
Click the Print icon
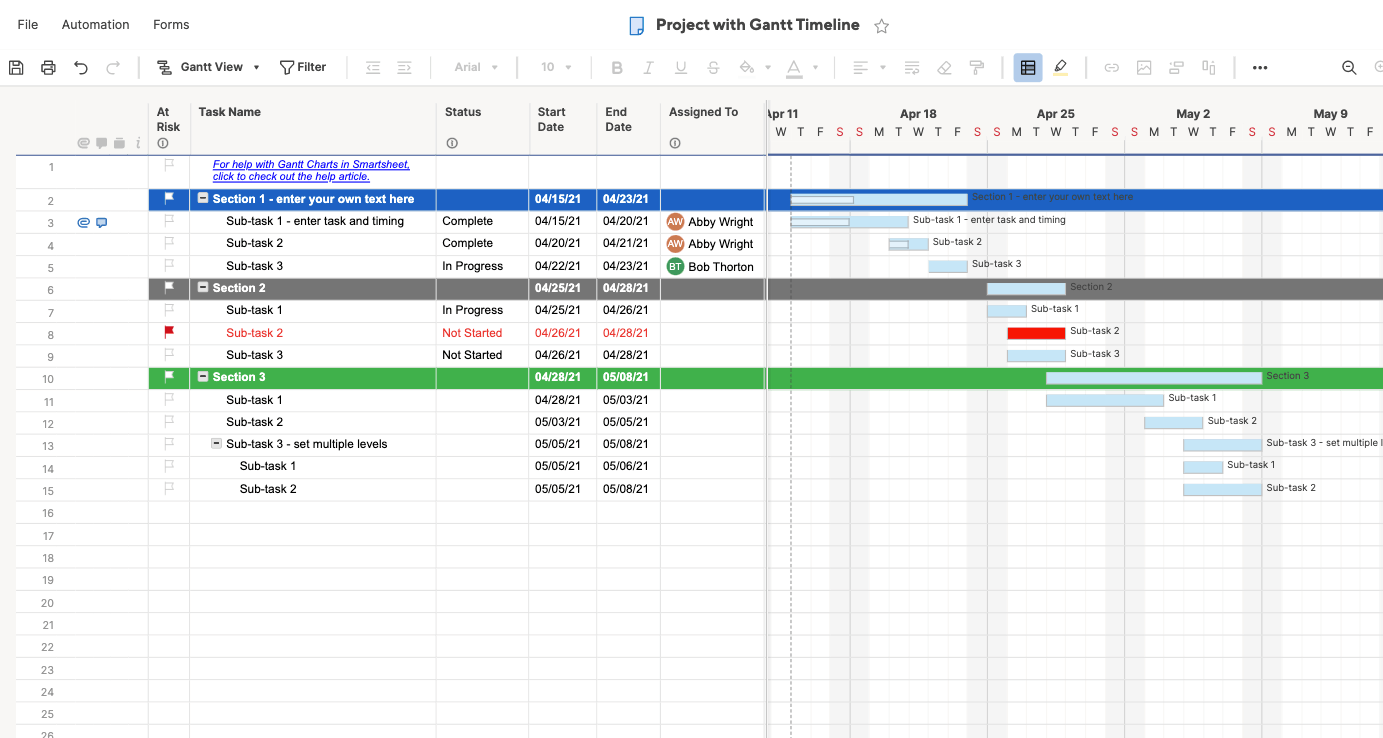48,68
